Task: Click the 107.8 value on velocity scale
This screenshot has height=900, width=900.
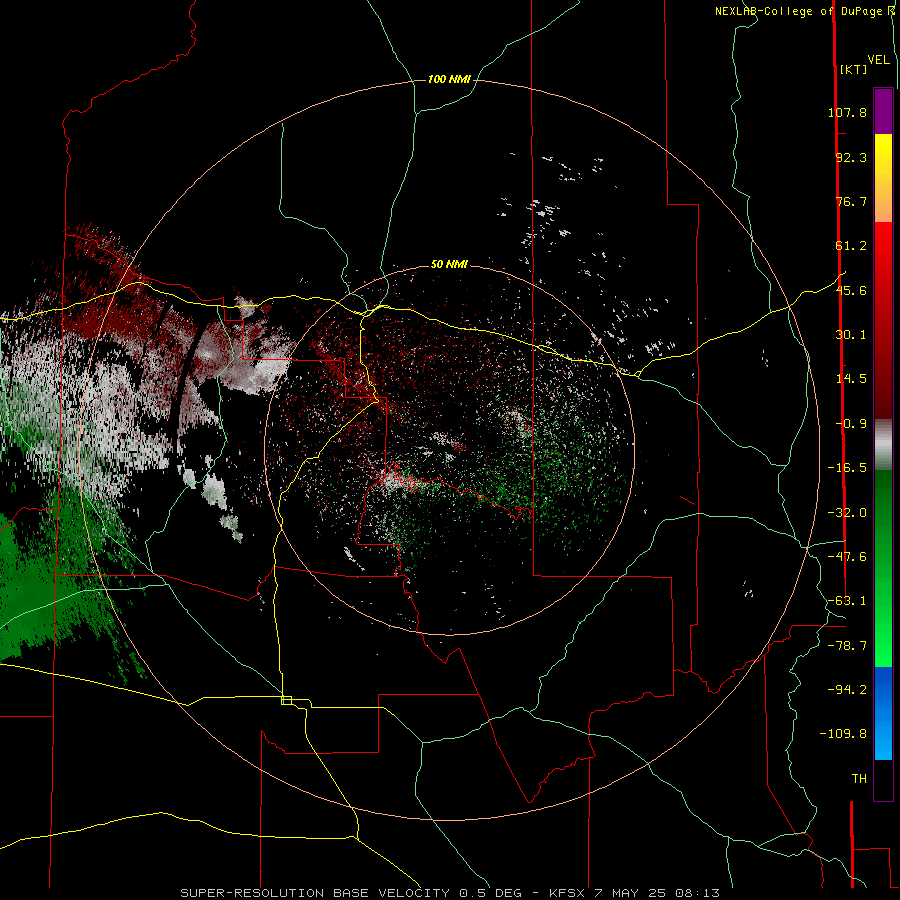Action: pyautogui.click(x=847, y=112)
